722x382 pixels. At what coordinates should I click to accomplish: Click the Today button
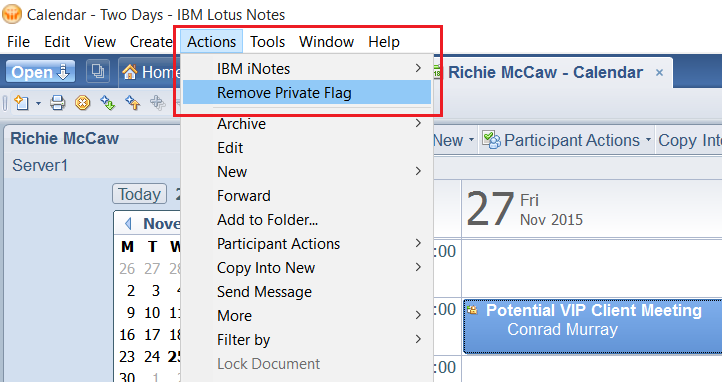(x=140, y=194)
